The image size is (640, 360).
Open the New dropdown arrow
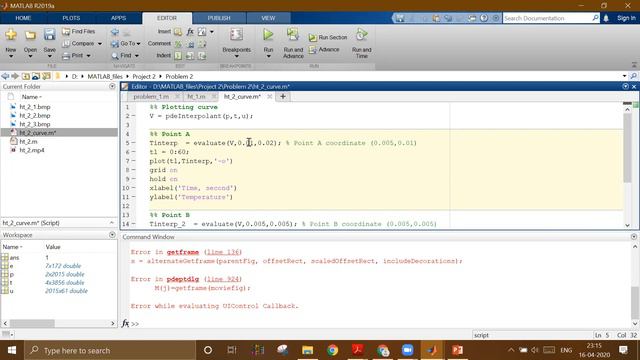pos(11,56)
